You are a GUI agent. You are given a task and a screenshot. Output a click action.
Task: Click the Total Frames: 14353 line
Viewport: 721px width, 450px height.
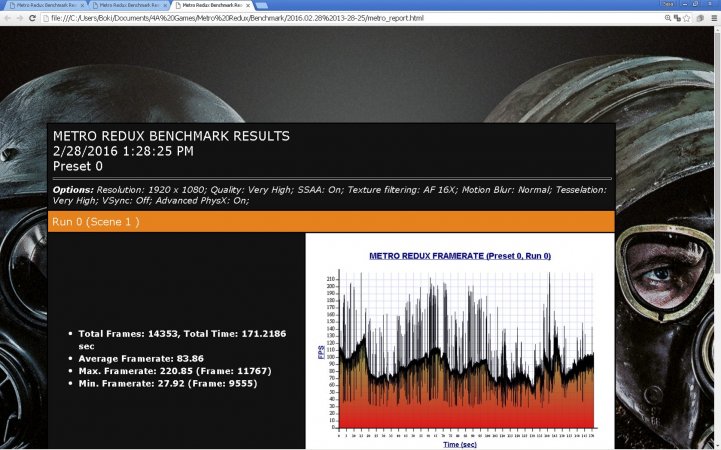click(x=182, y=340)
